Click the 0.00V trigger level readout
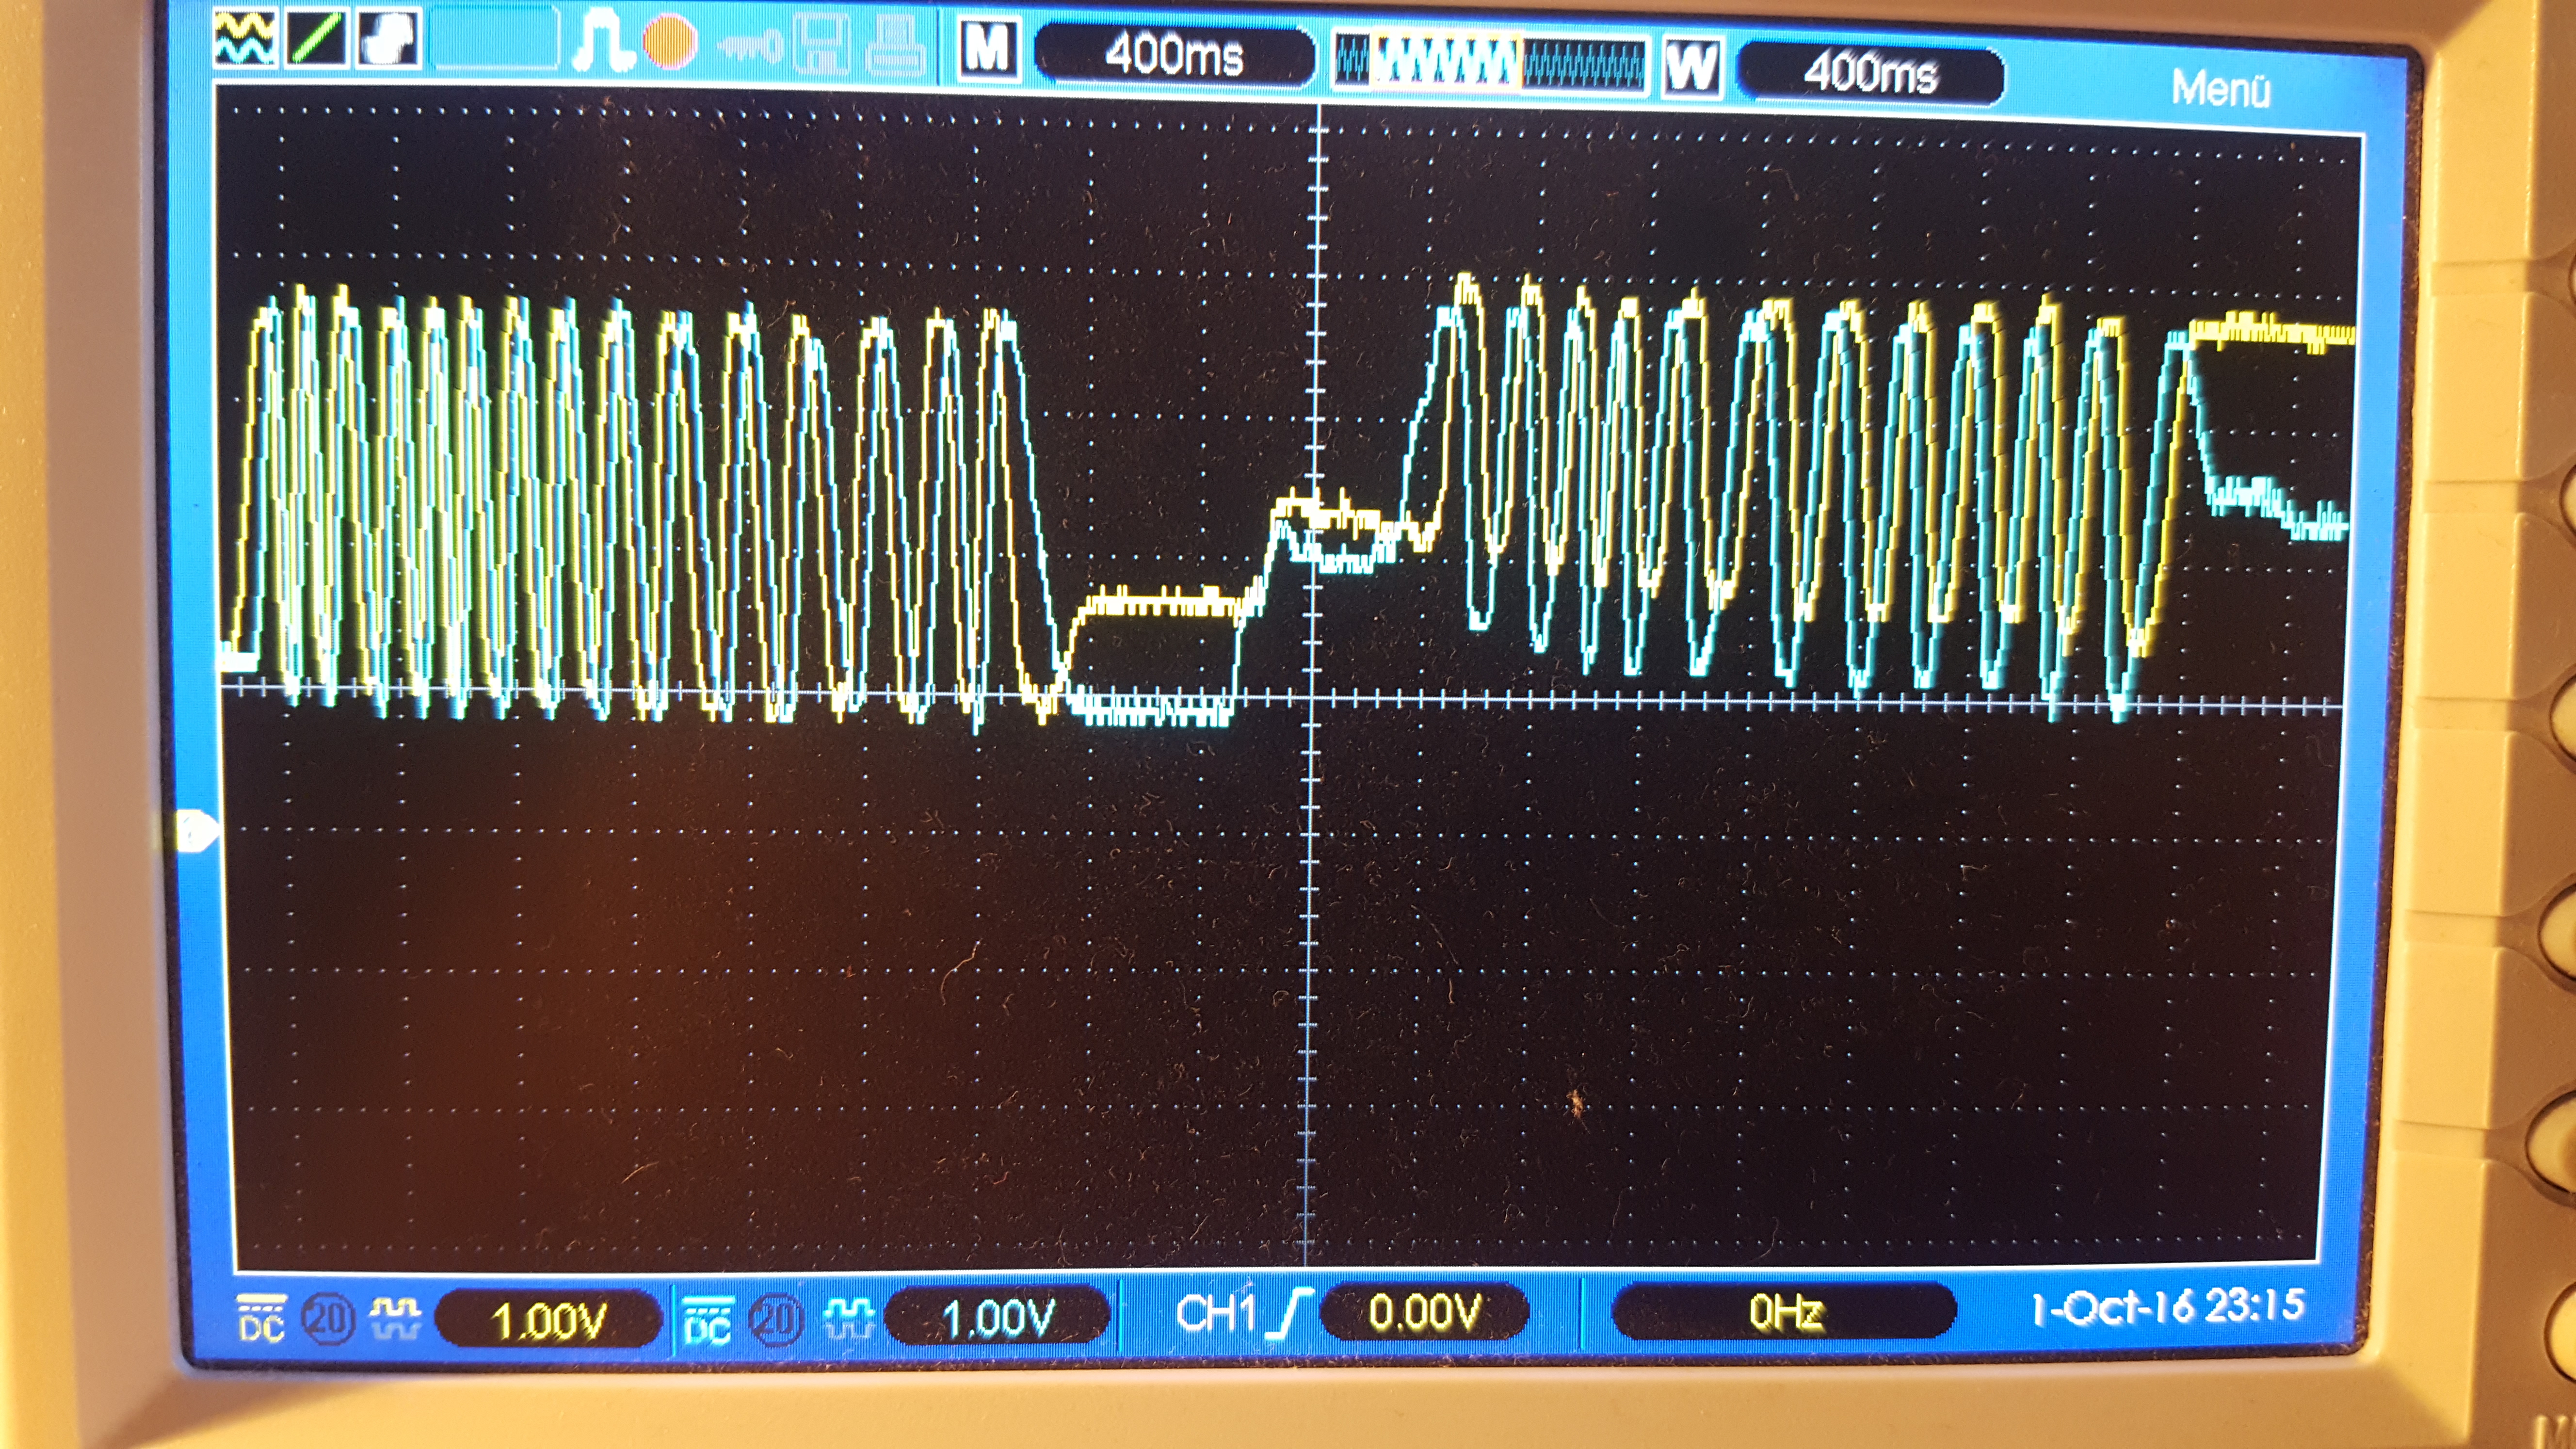Screen dimensions: 2576x1449 (x=1423, y=1311)
